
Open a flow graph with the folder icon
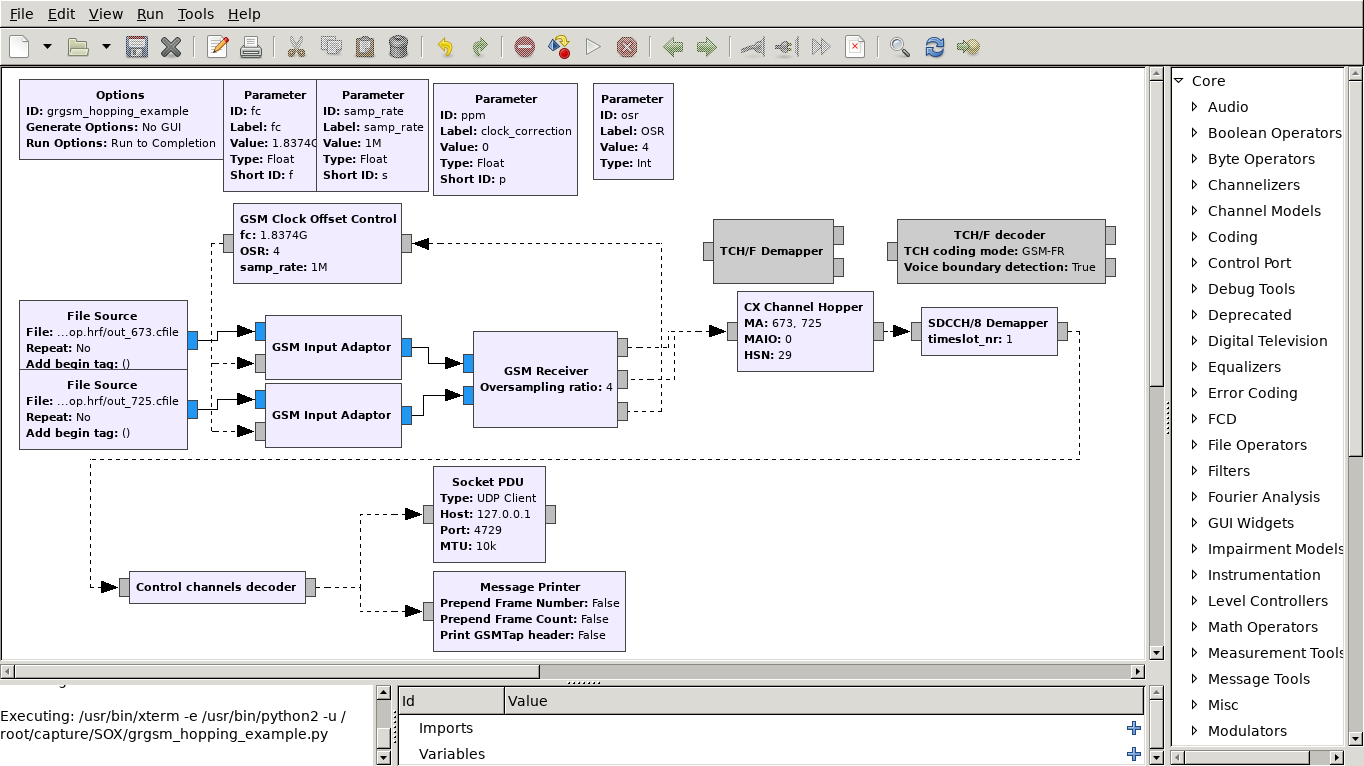pos(78,46)
